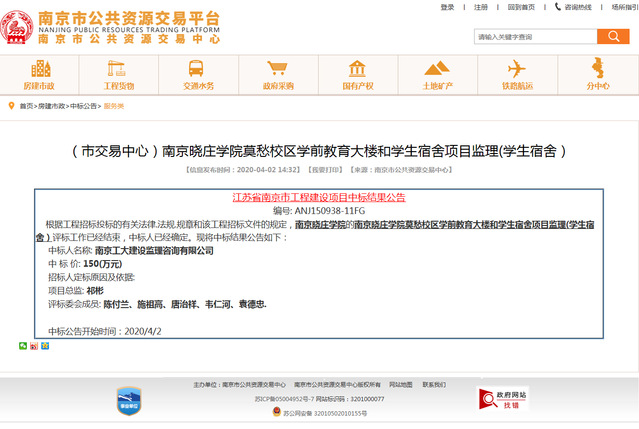Image resolution: width=639 pixels, height=429 pixels.
Task: Click 首页 in the breadcrumb trail
Action: (x=26, y=105)
